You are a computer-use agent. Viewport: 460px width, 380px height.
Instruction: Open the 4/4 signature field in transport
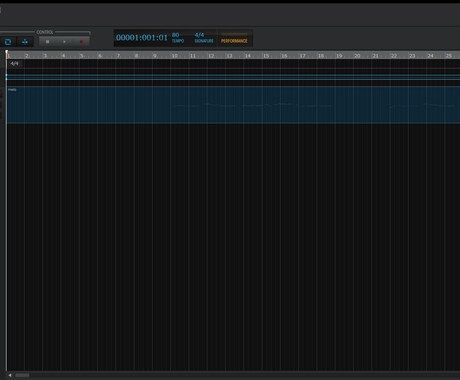tap(199, 35)
